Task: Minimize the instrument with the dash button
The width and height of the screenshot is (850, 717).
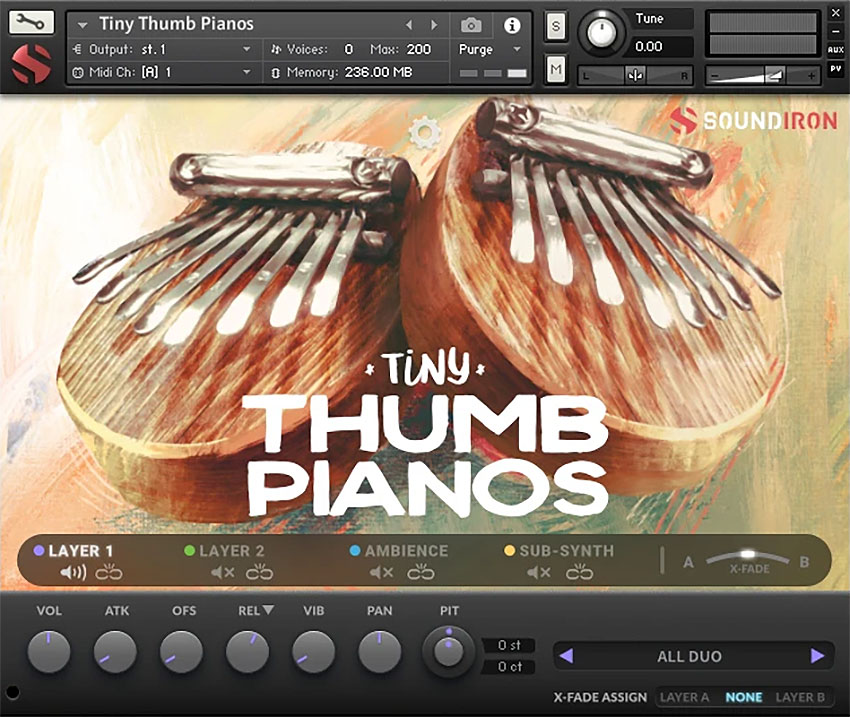Action: pyautogui.click(x=835, y=31)
